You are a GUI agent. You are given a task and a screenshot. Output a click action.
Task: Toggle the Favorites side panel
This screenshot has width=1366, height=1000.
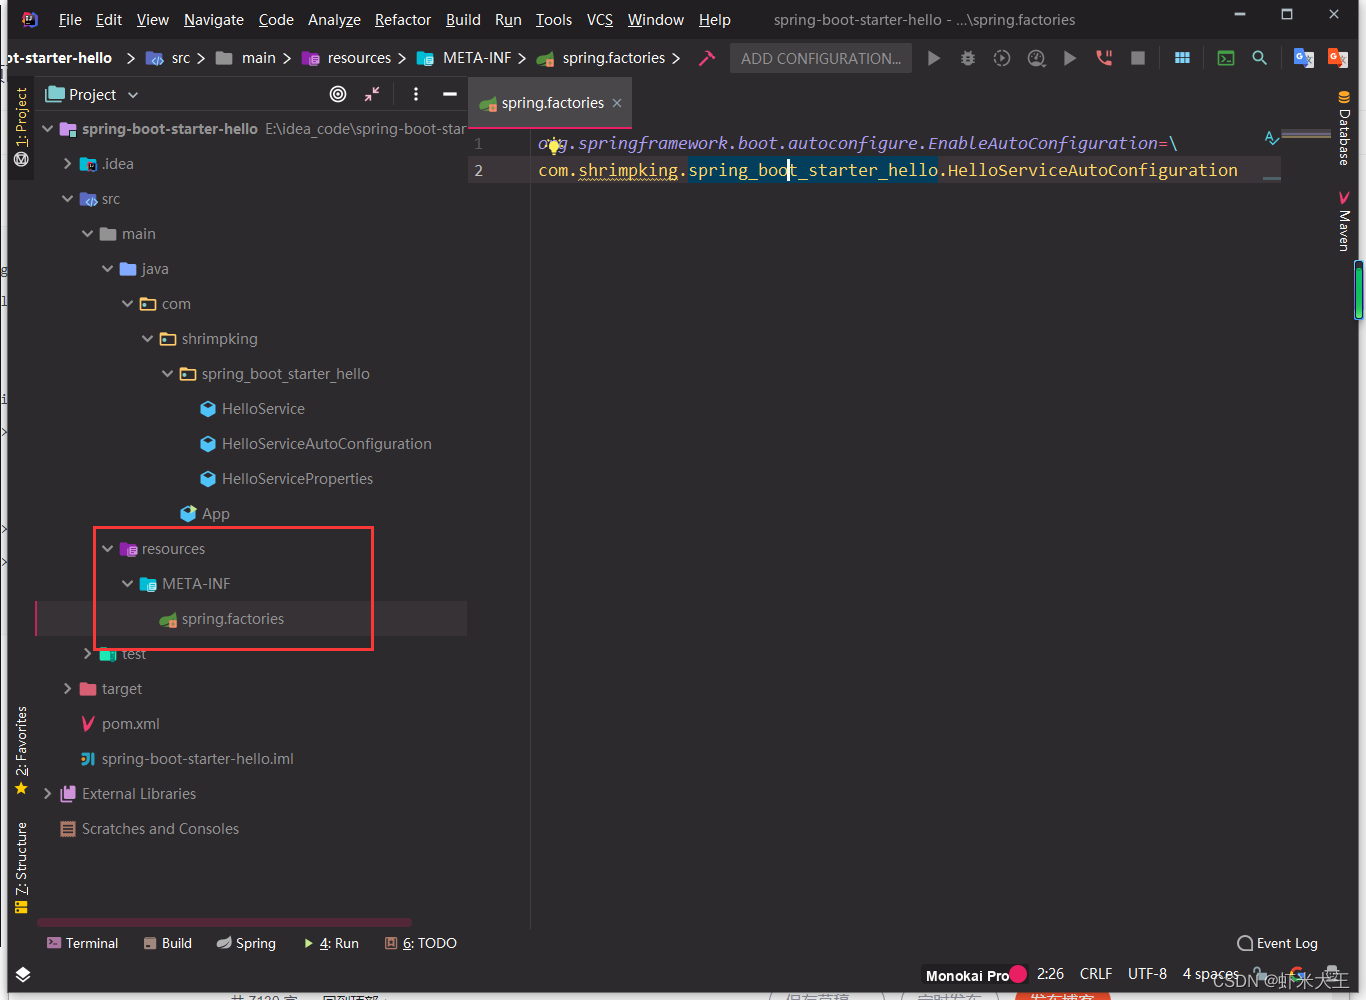(x=21, y=750)
